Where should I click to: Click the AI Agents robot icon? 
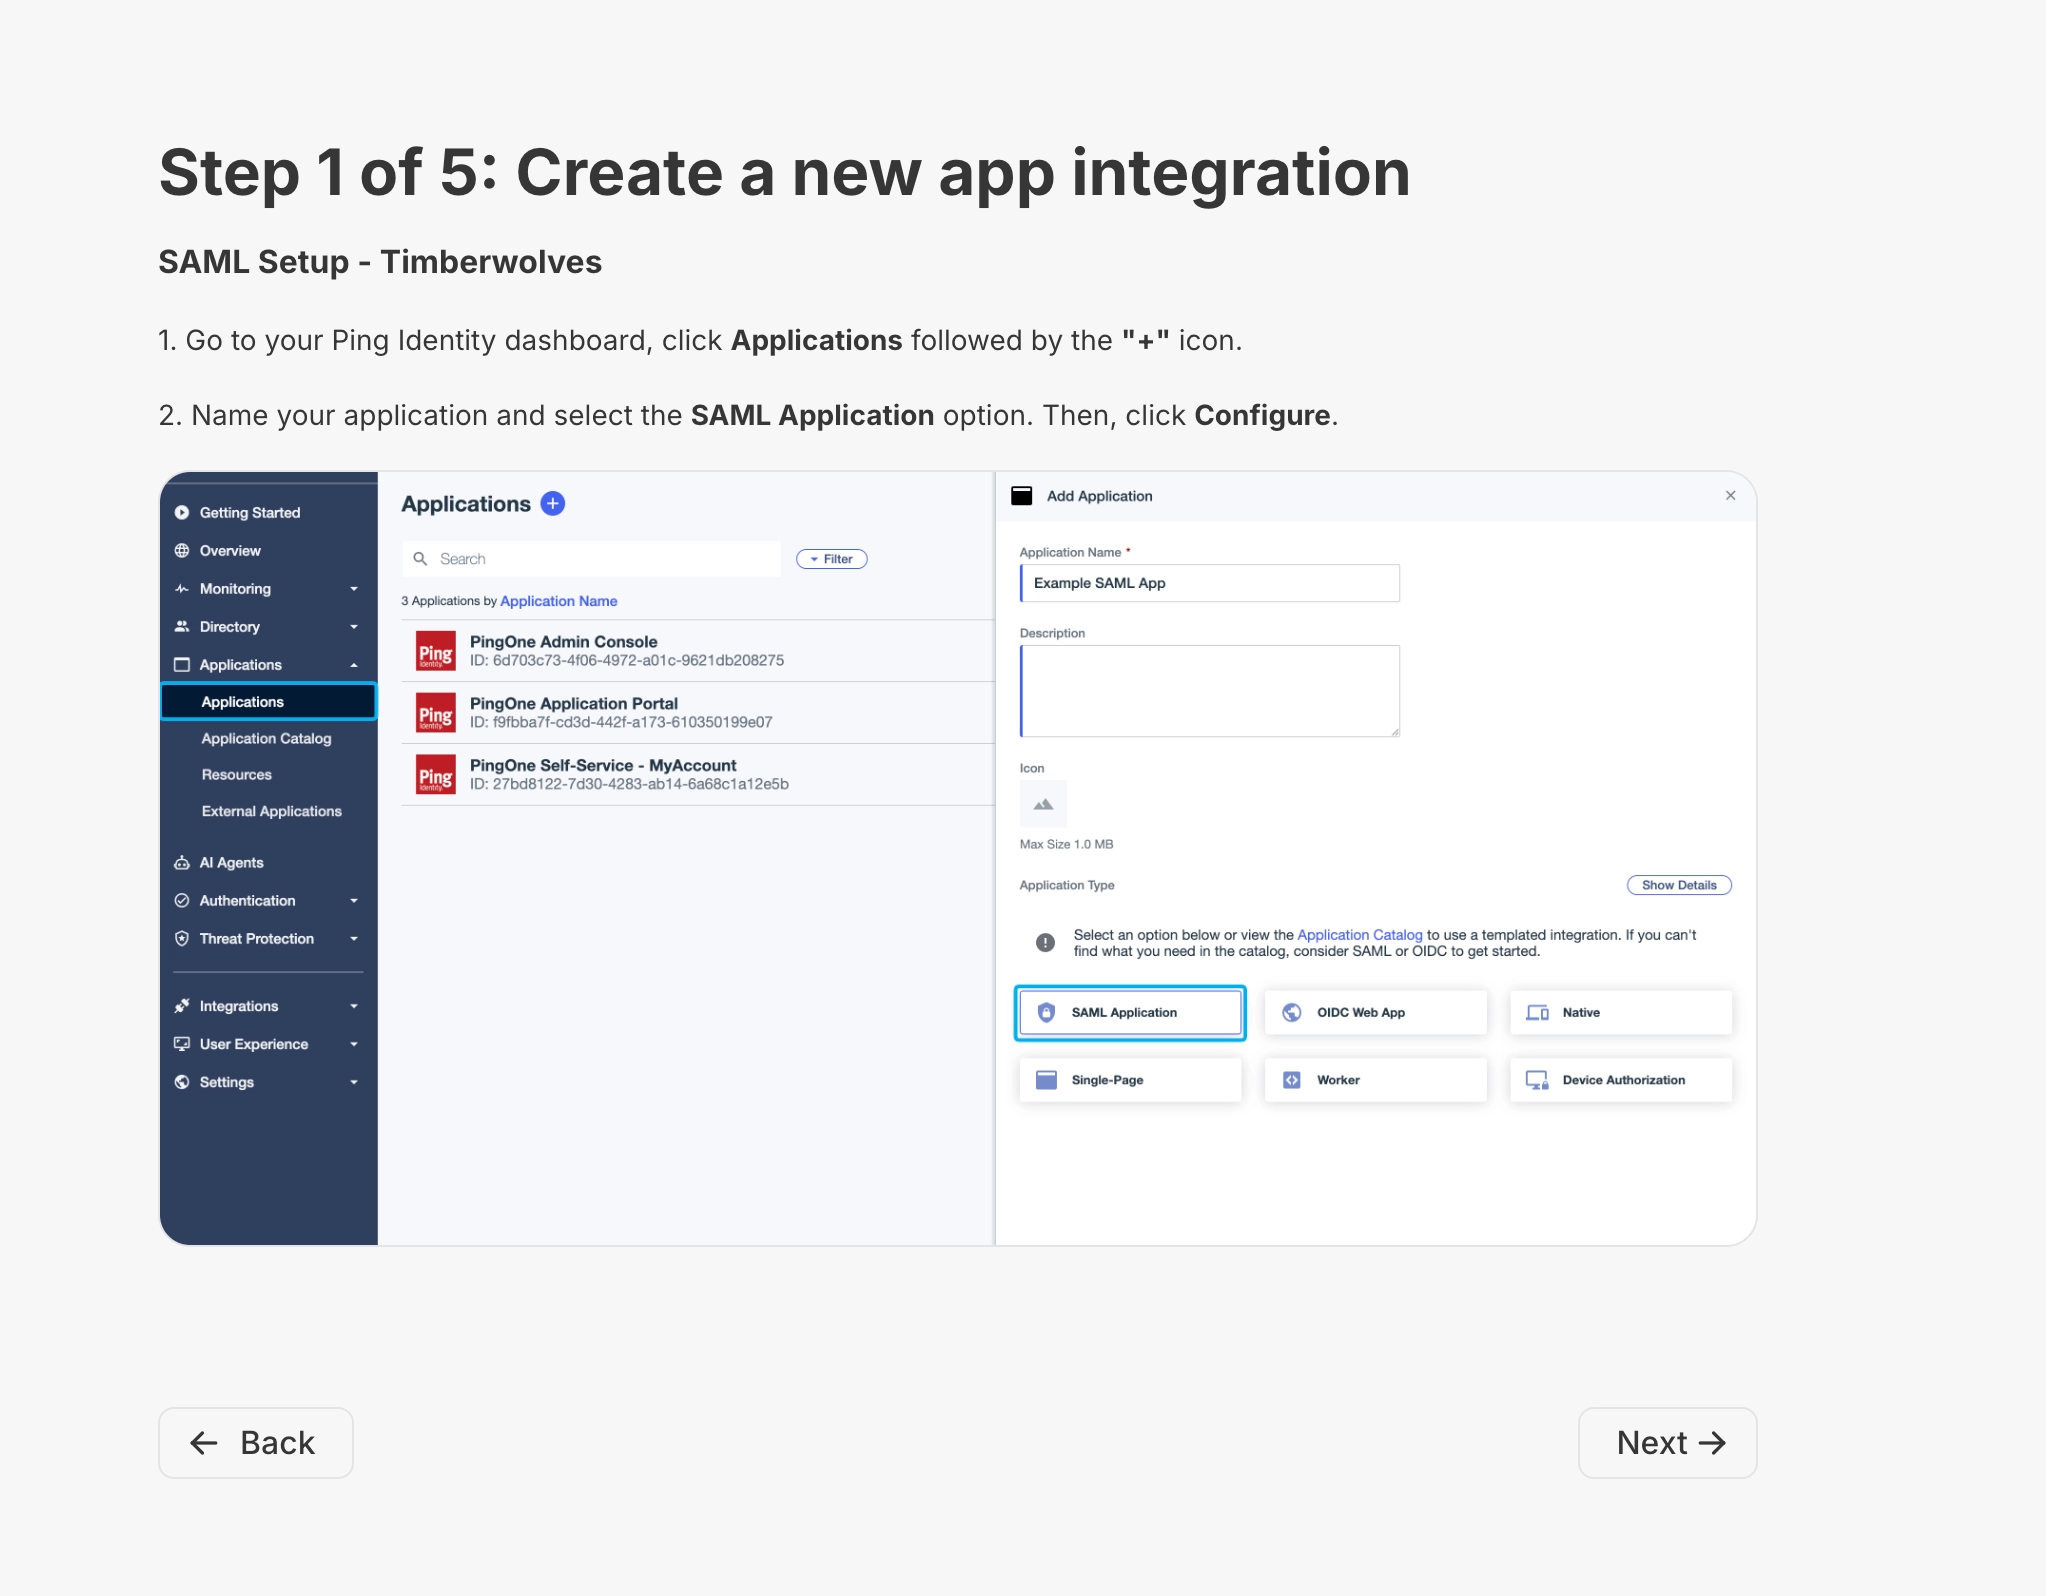182,863
